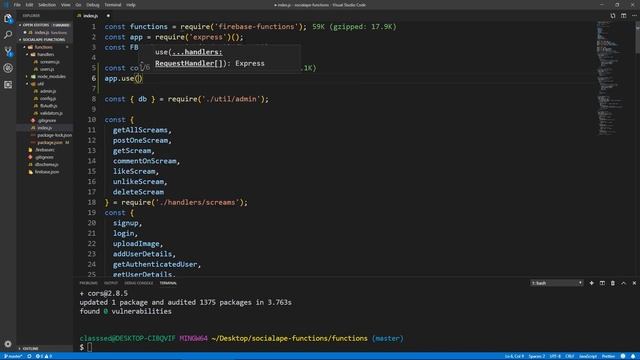Open the Extensions view in activity bar
Screen dimensions: 640x360
(8, 85)
